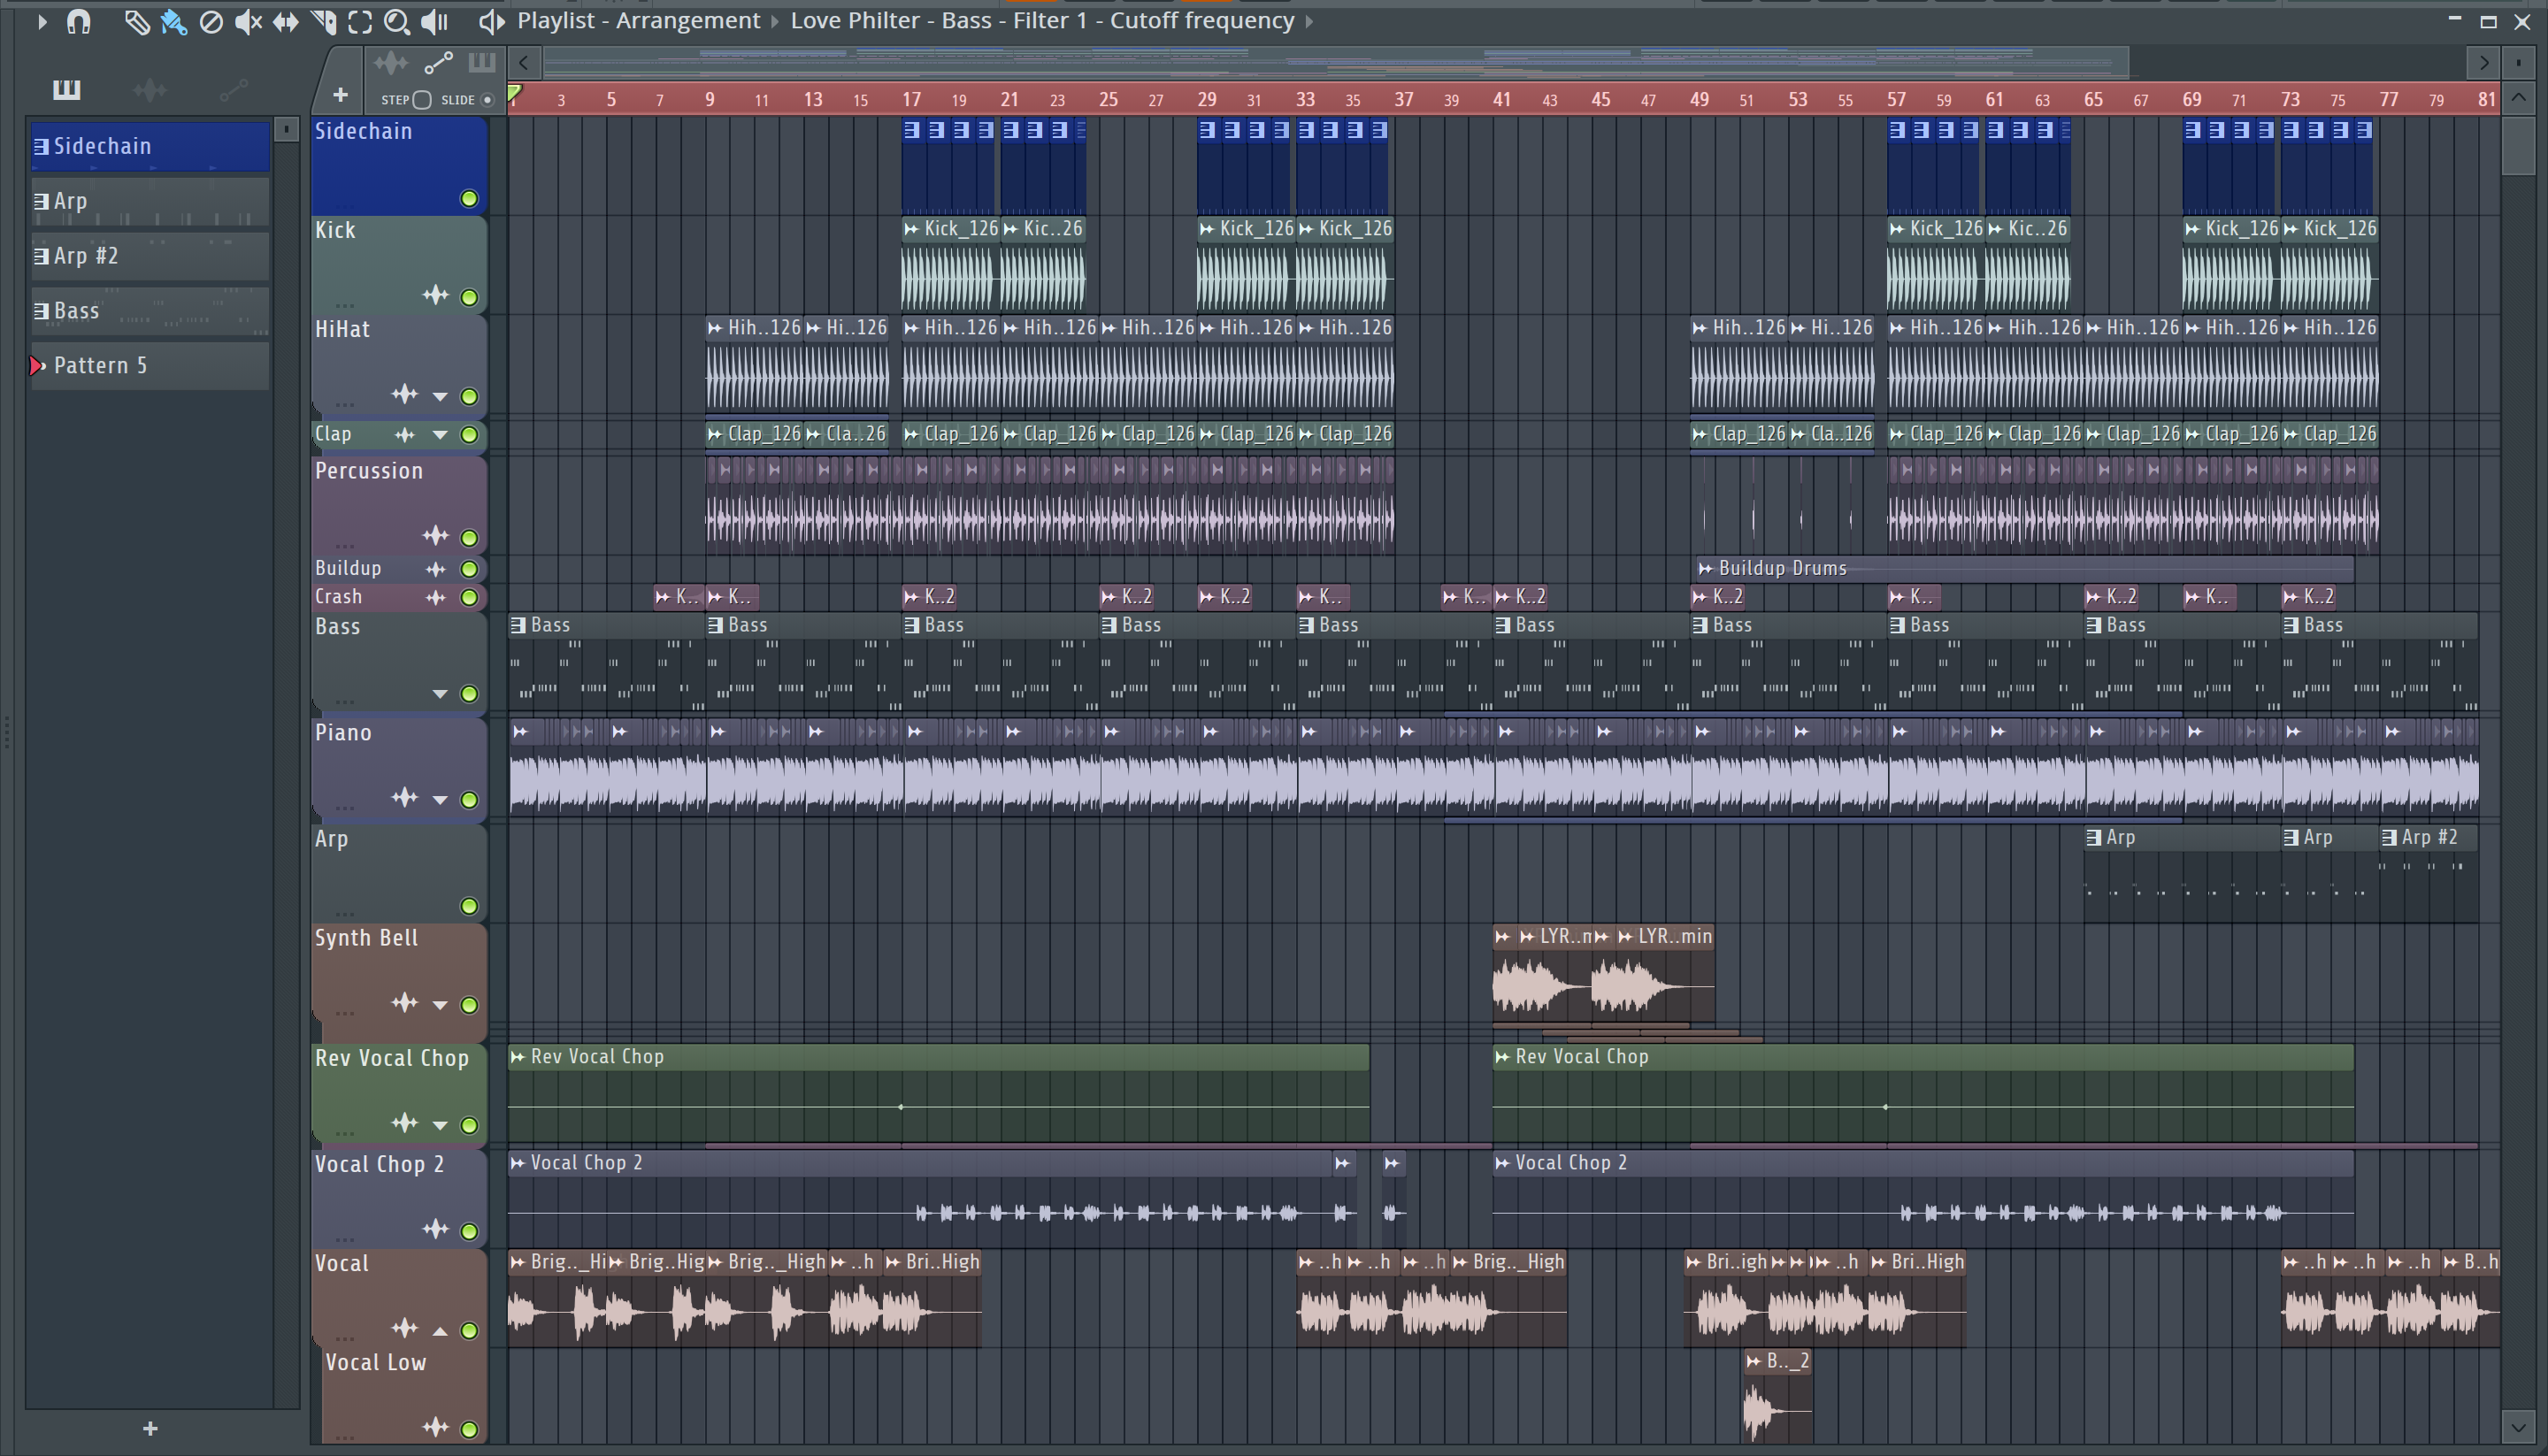Viewport: 2548px width, 1456px height.
Task: Select the Arp pattern in picker
Action: [x=150, y=202]
